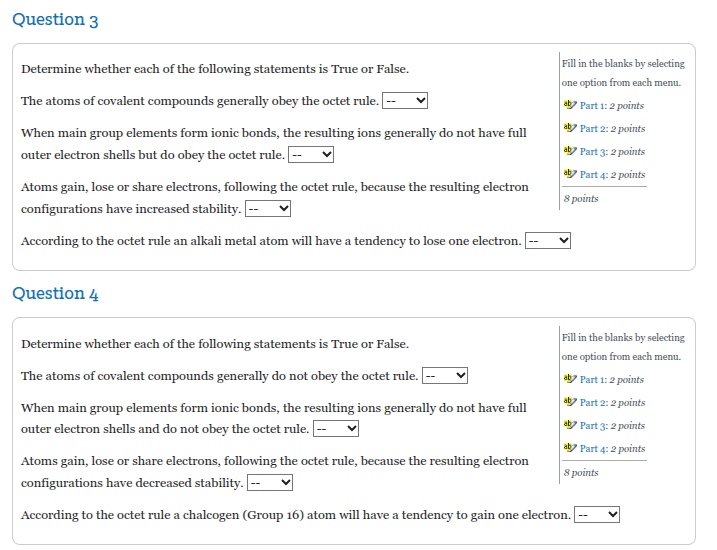Open Question 4 'Part 2: 2 points' link
717x550 pixels.
pyautogui.click(x=612, y=402)
